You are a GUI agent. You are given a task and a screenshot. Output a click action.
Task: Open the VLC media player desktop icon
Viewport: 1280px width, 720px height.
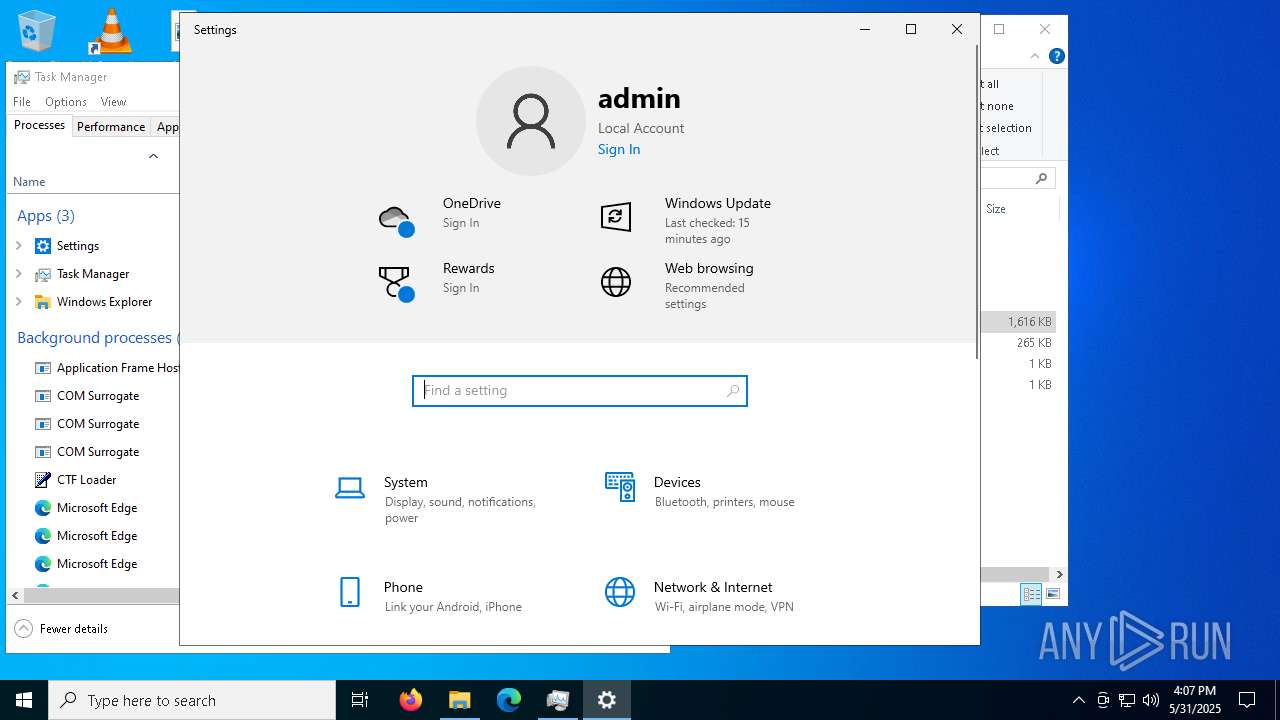tap(111, 30)
